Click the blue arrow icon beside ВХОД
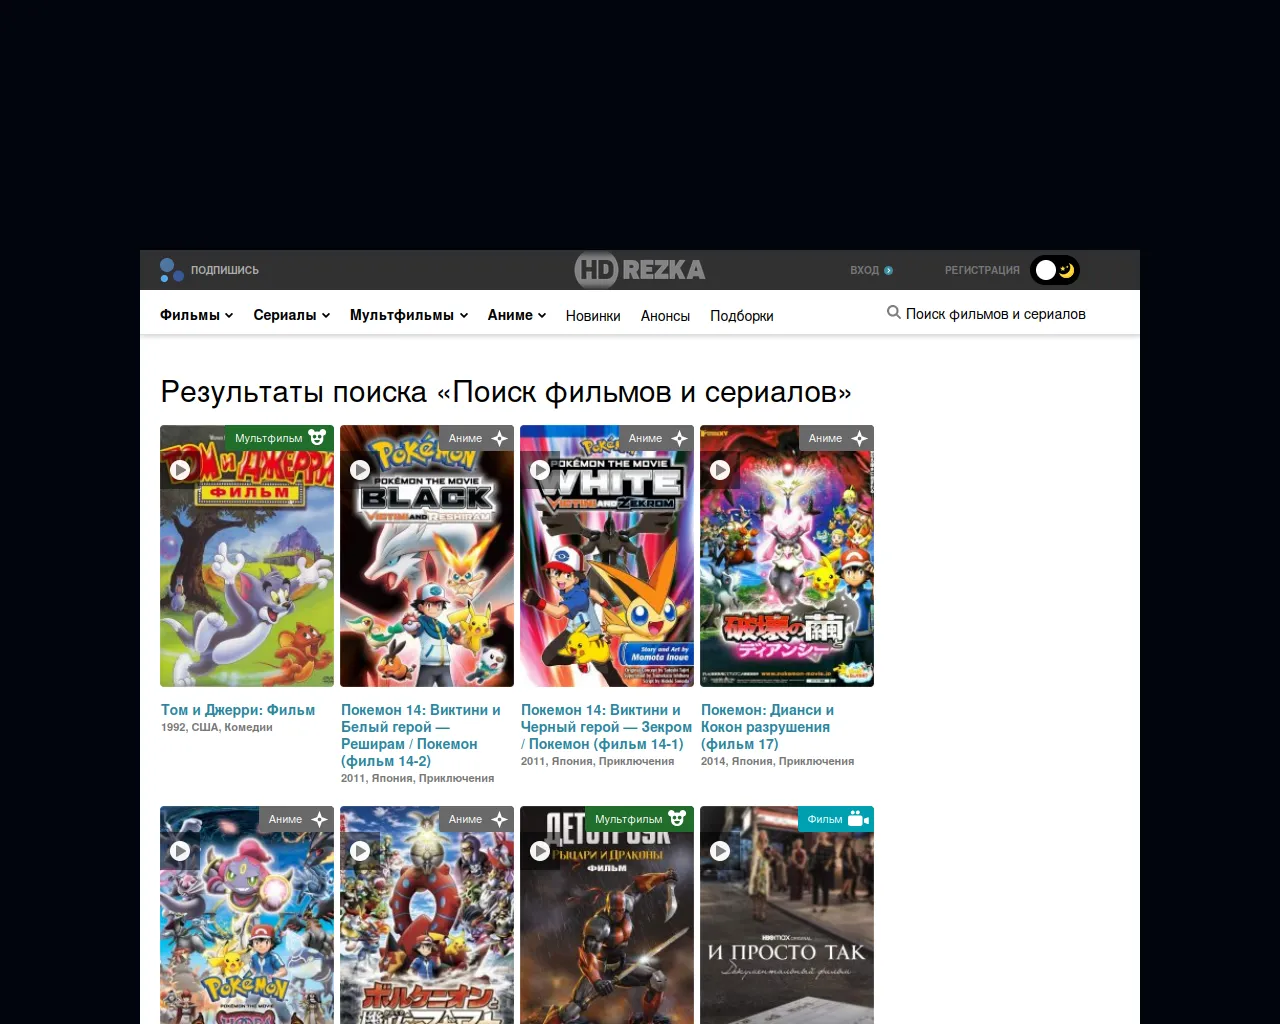 [888, 270]
